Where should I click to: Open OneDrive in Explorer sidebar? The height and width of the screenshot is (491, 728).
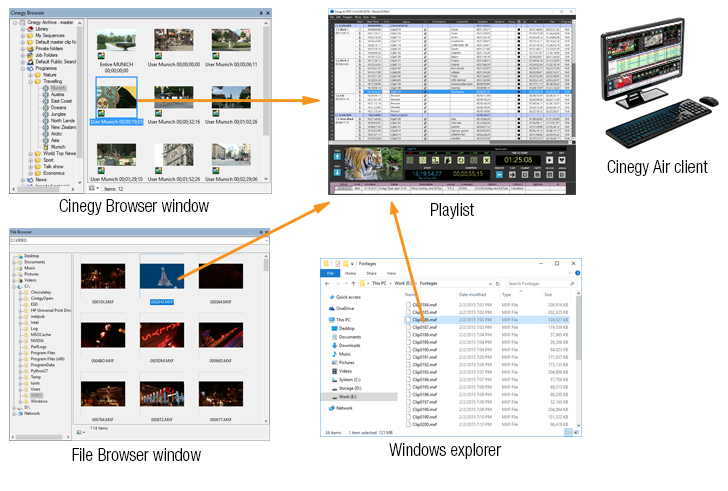(345, 309)
